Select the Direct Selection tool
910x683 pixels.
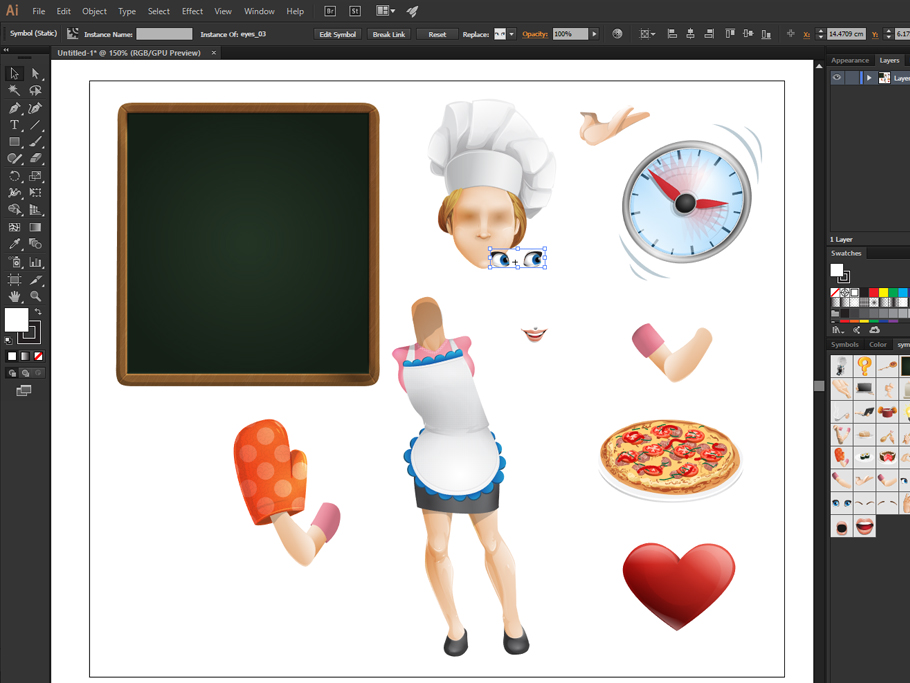pos(36,74)
